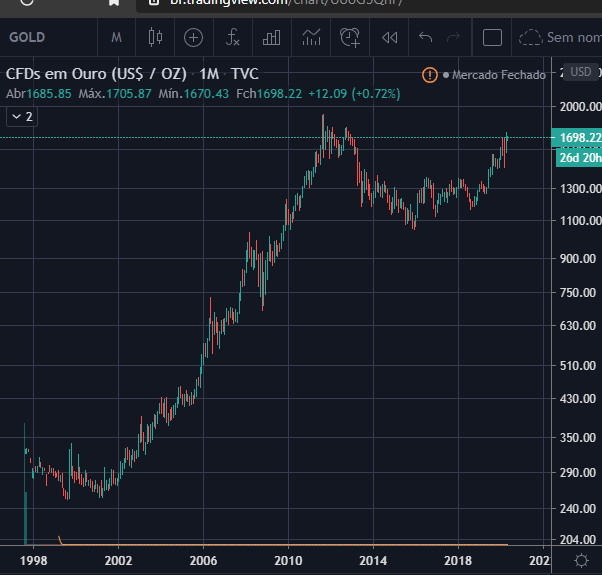Open the indicator templates icon
The height and width of the screenshot is (575, 602).
tap(311, 38)
